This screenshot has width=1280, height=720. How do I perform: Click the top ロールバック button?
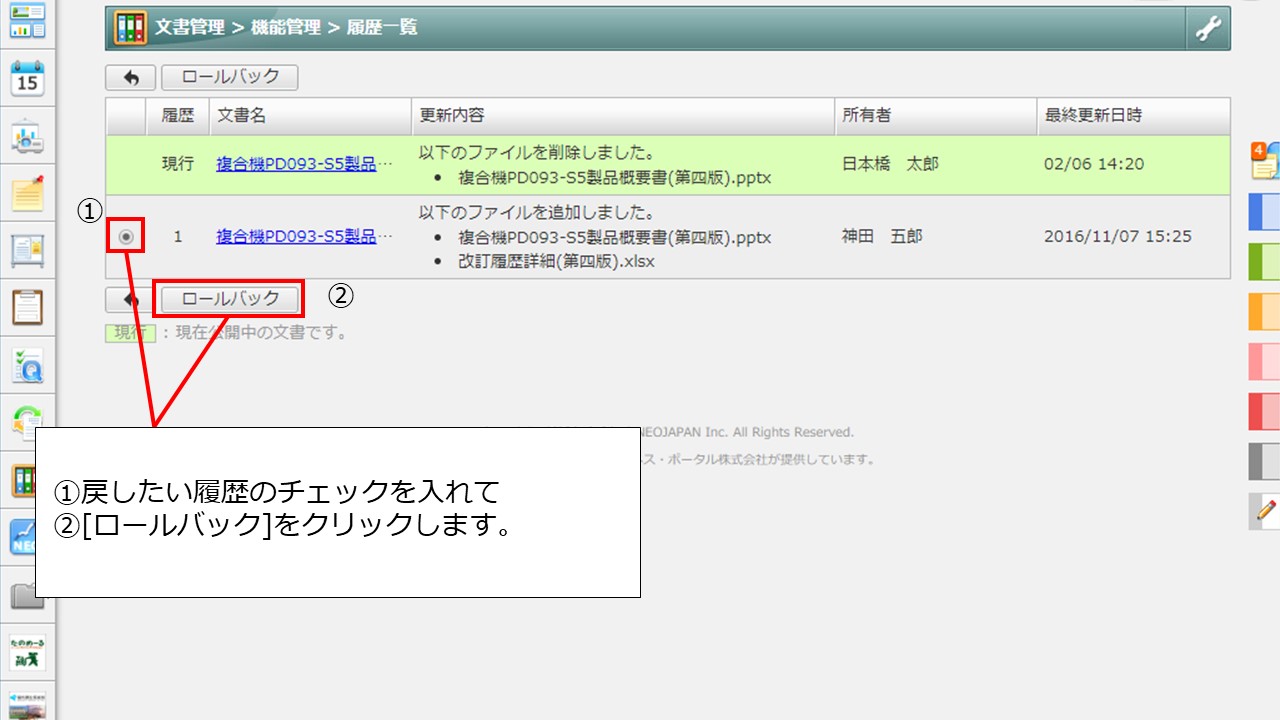229,77
